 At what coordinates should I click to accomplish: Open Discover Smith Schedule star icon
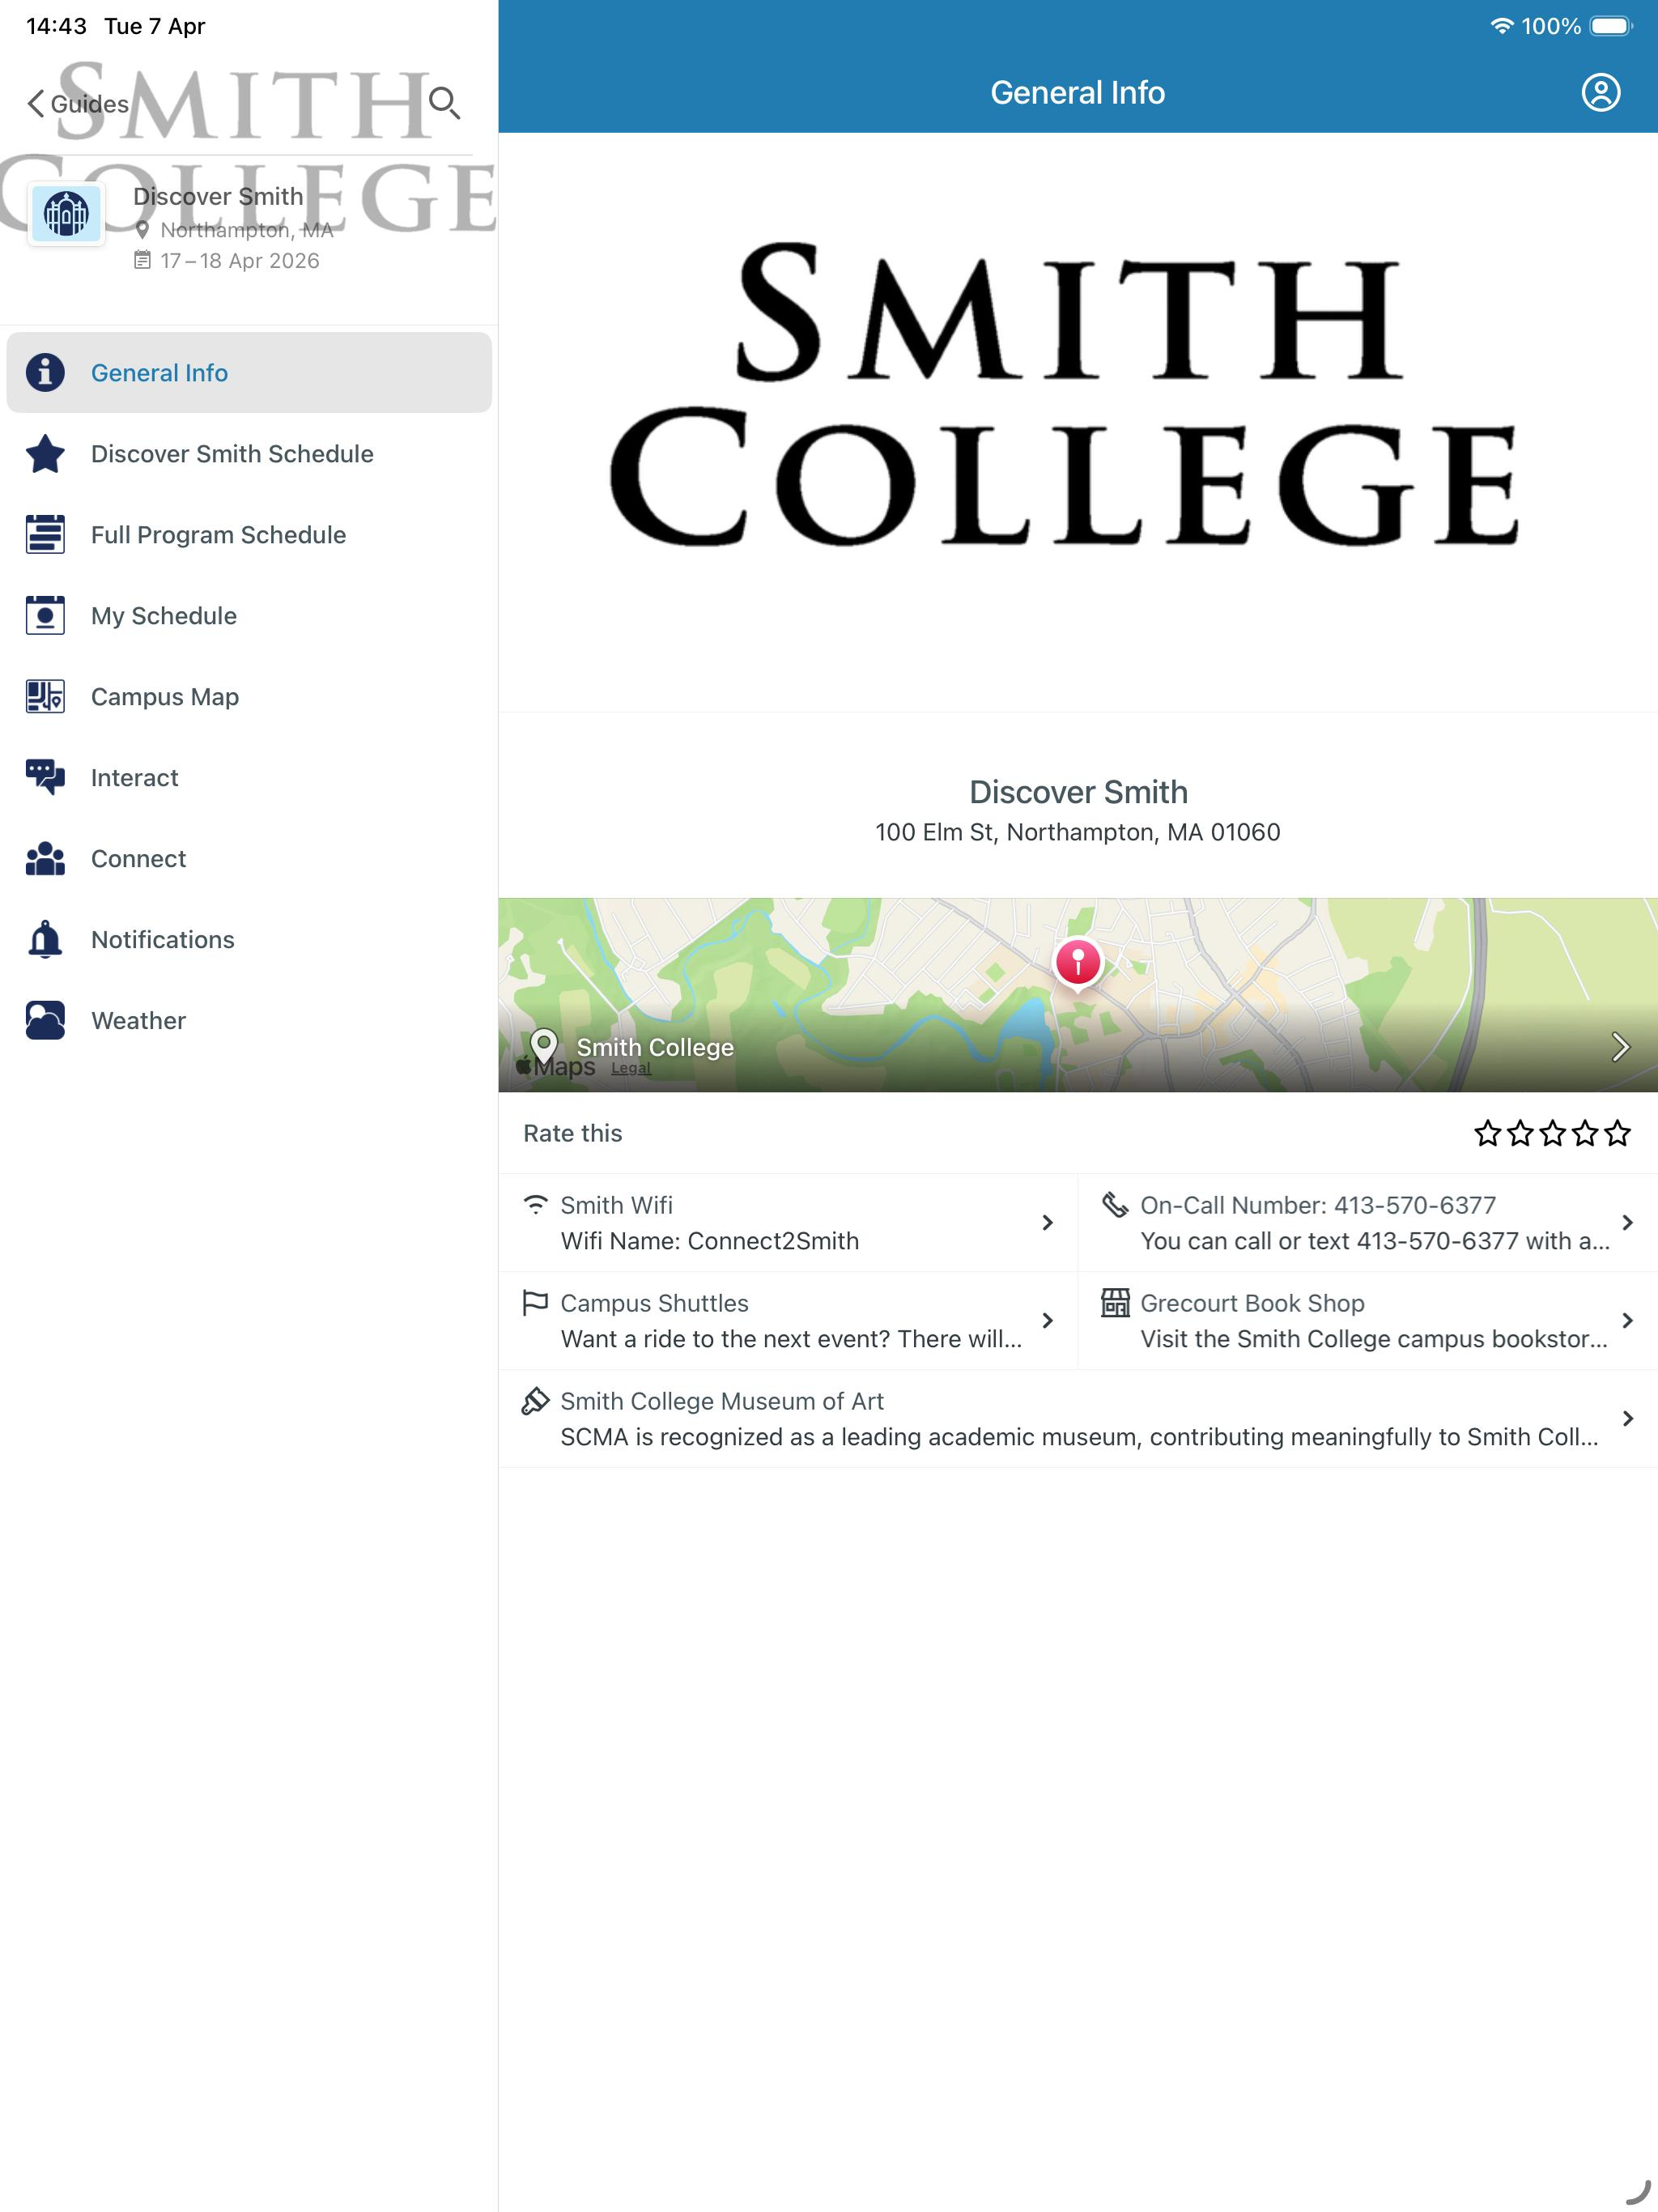click(45, 453)
